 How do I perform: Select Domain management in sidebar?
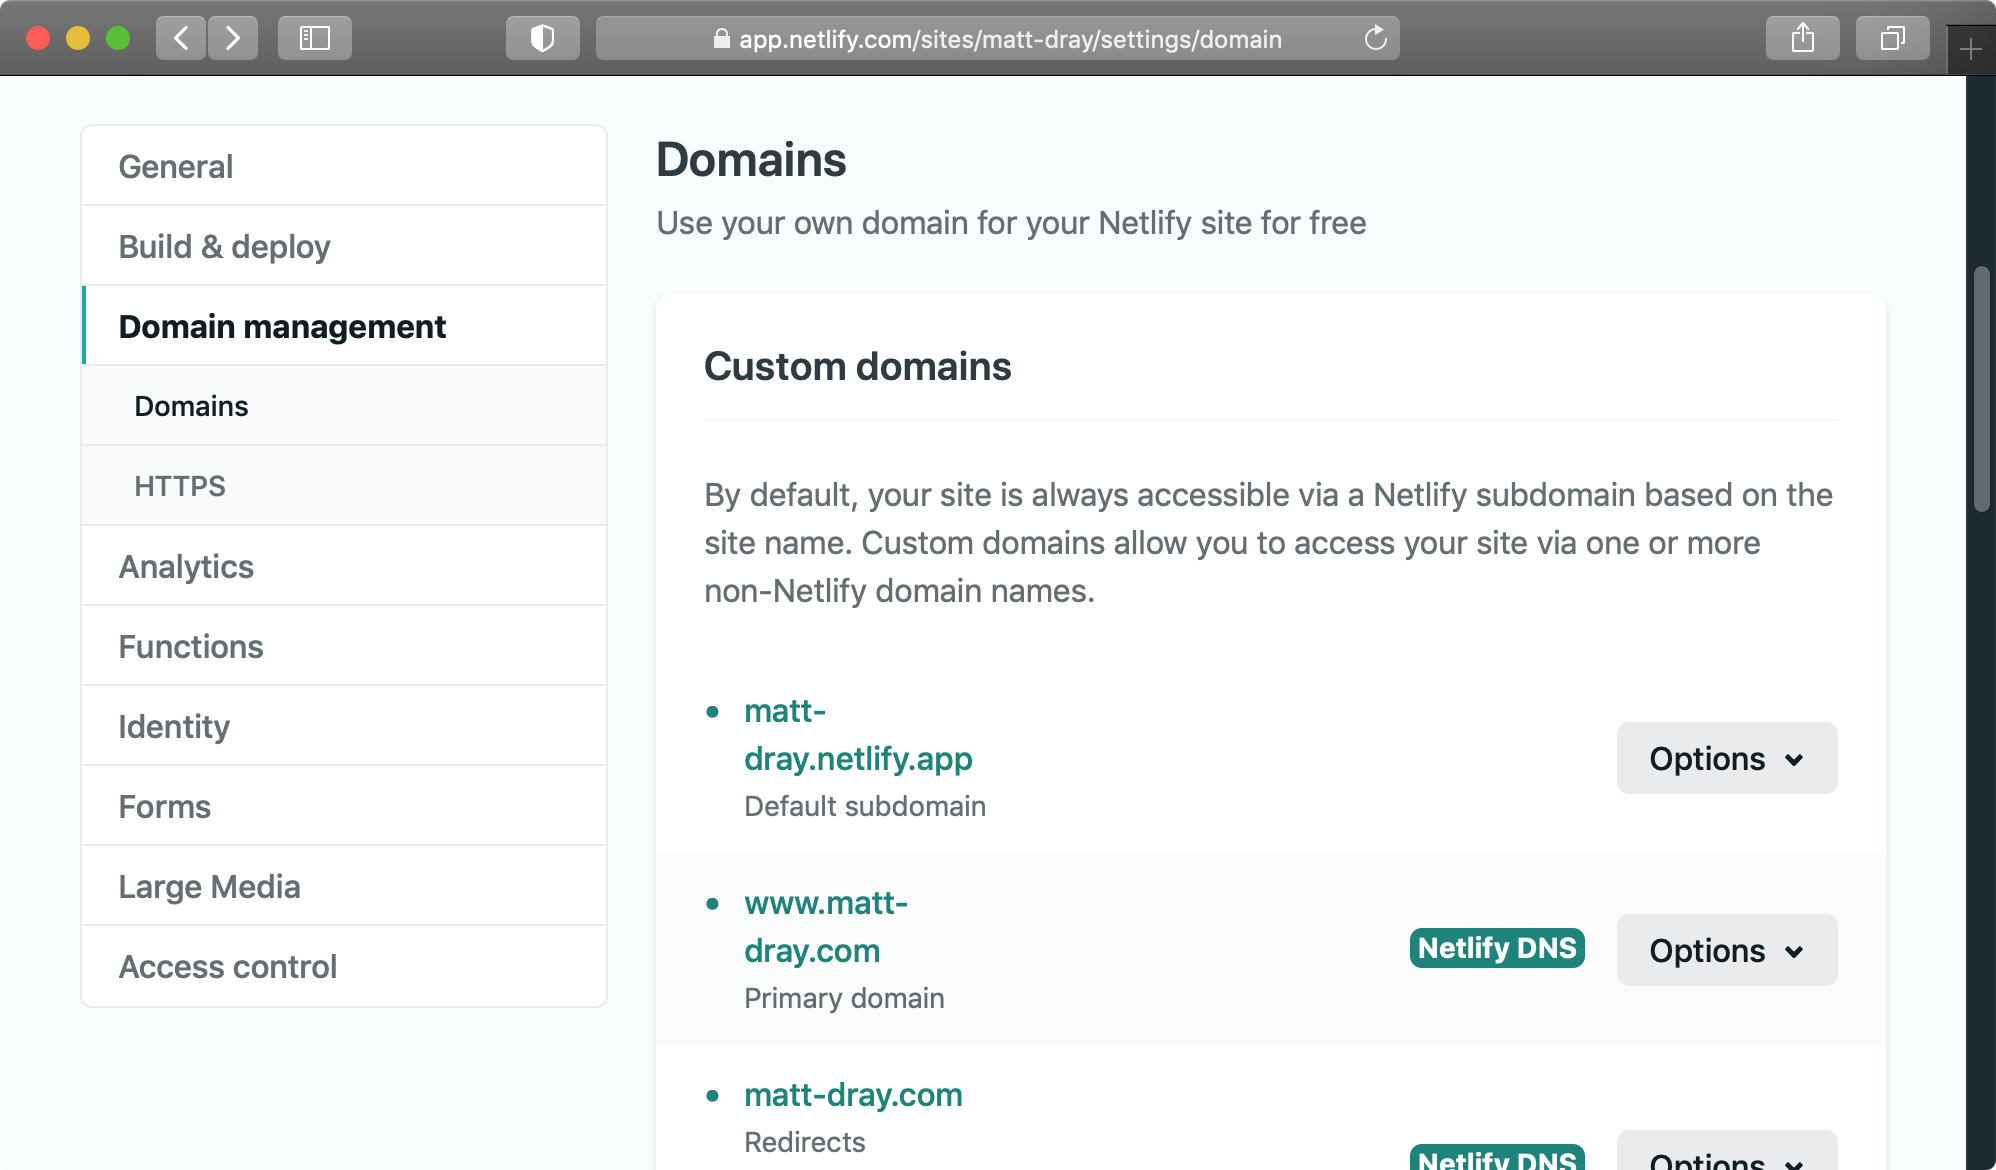click(344, 326)
